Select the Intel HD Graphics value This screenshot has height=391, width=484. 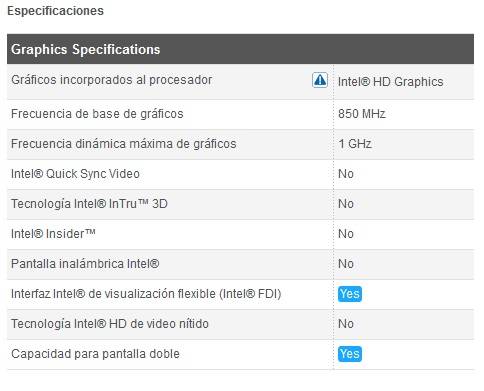coord(390,82)
